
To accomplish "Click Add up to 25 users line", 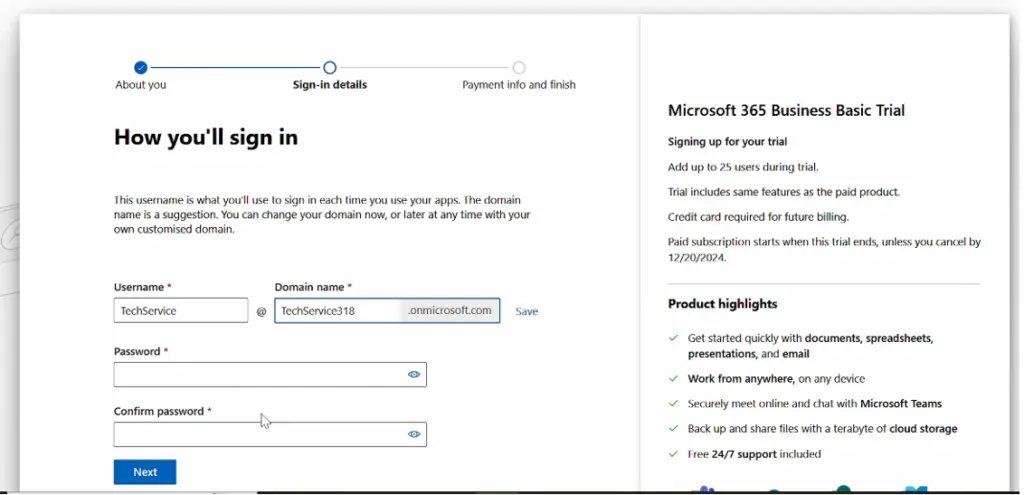I will pyautogui.click(x=743, y=167).
